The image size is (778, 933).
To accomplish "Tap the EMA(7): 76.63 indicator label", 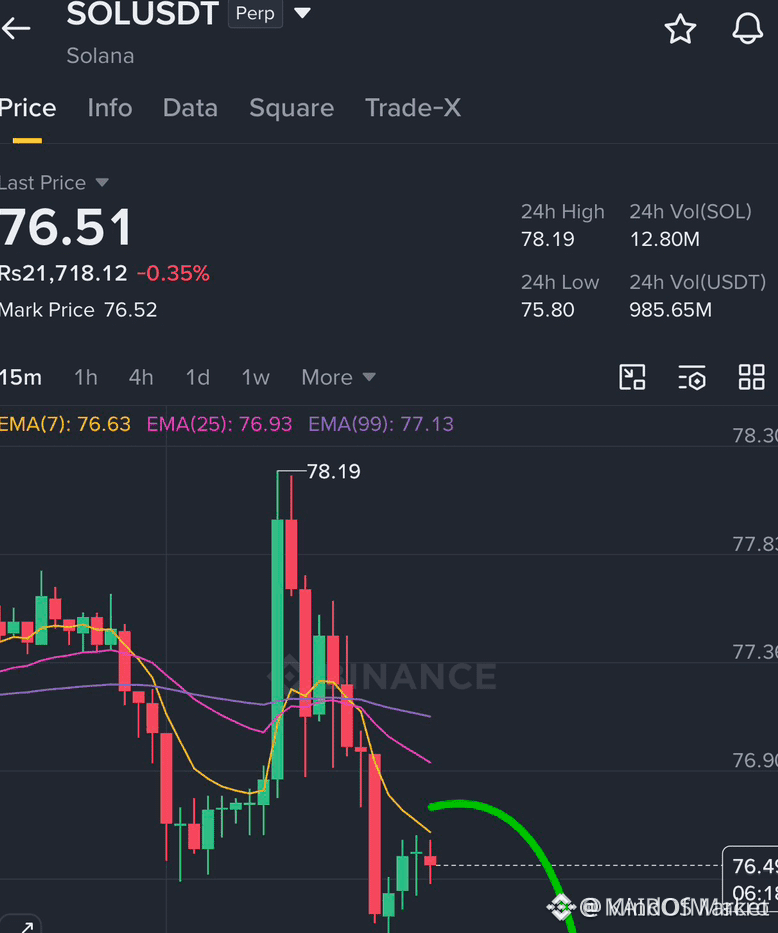I will [65, 424].
